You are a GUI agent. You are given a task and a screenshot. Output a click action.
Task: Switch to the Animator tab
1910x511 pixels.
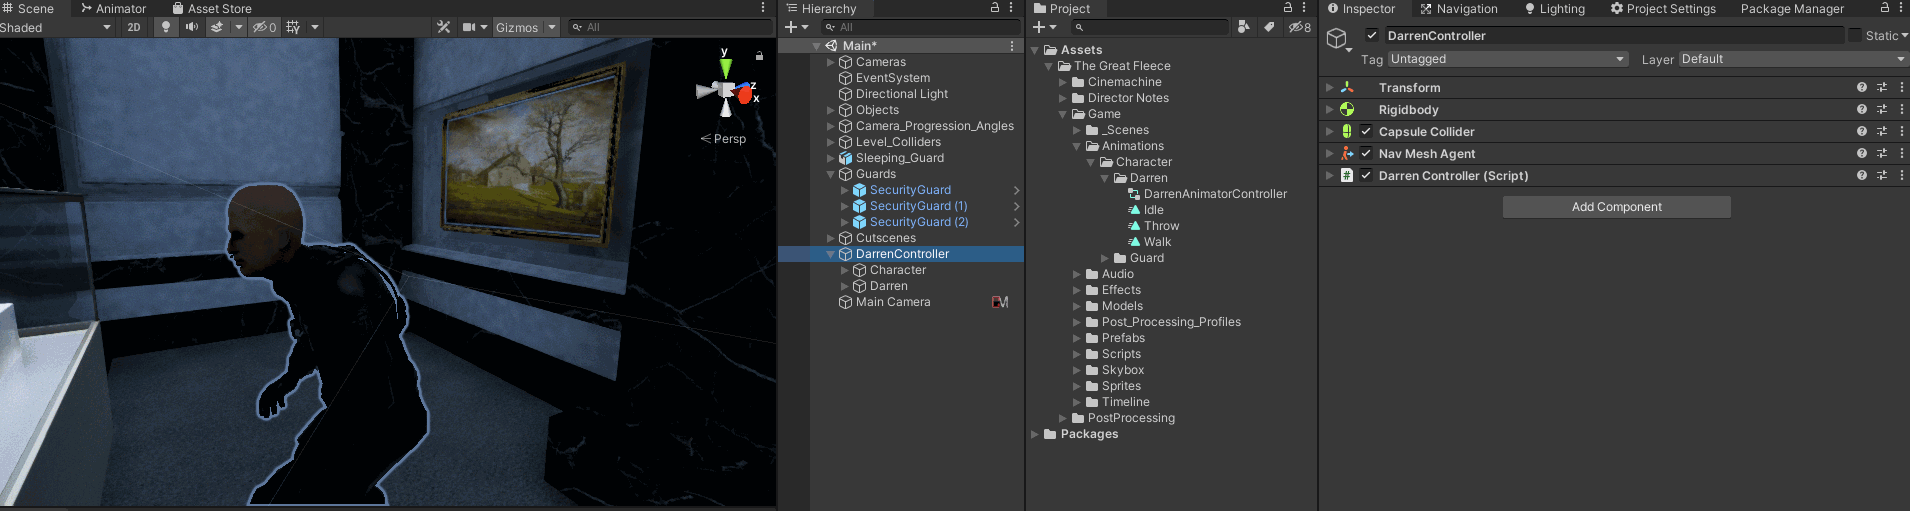click(113, 9)
